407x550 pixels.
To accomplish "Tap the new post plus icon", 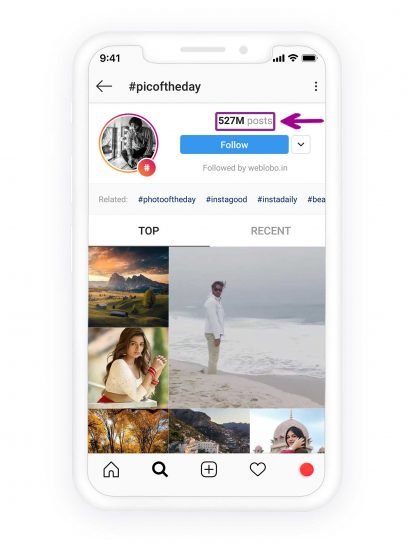I will point(209,469).
